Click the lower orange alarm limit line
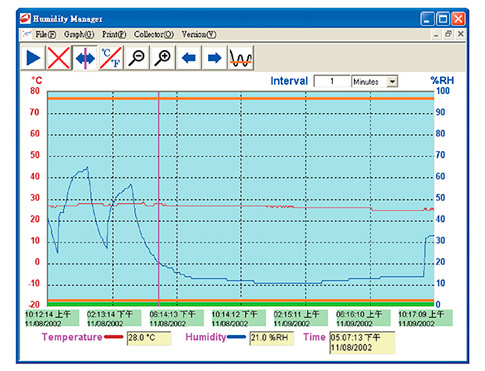The image size is (485, 371). [241, 301]
